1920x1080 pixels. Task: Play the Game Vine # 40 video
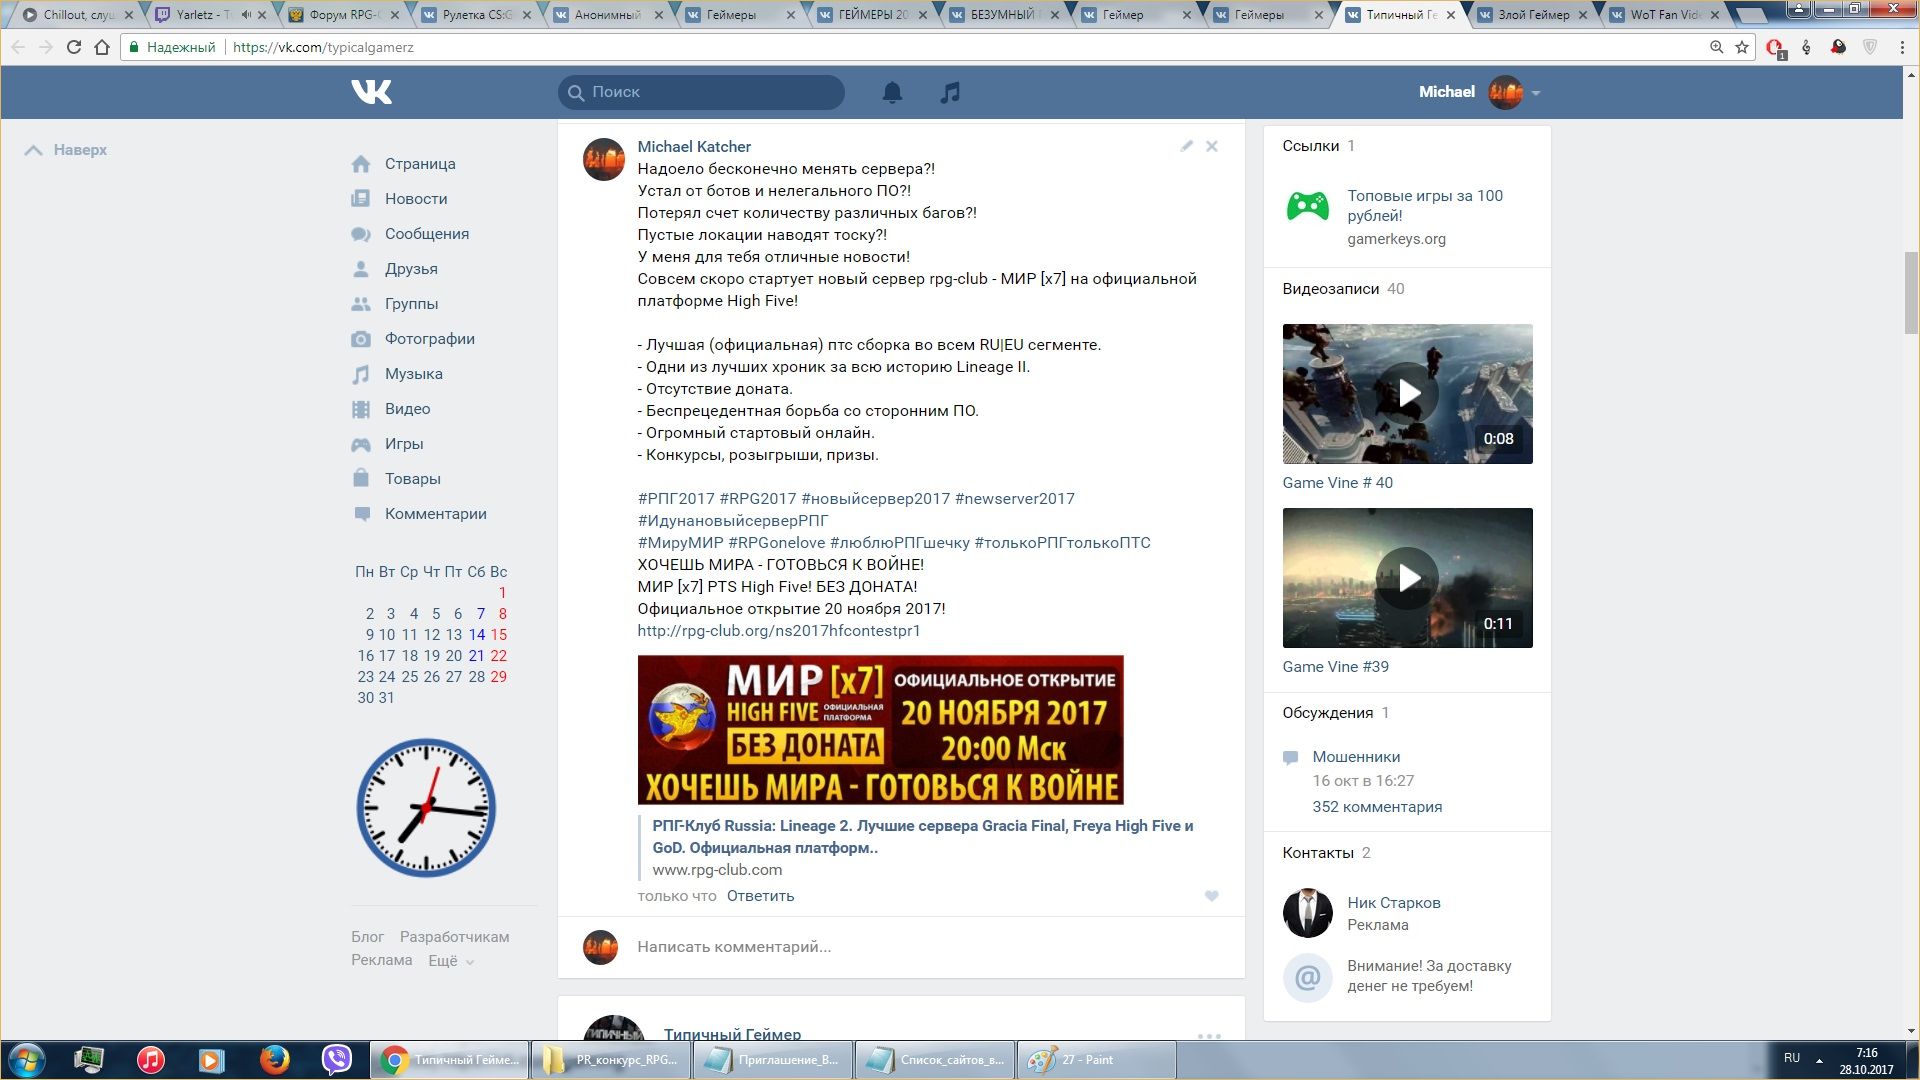pyautogui.click(x=1407, y=394)
